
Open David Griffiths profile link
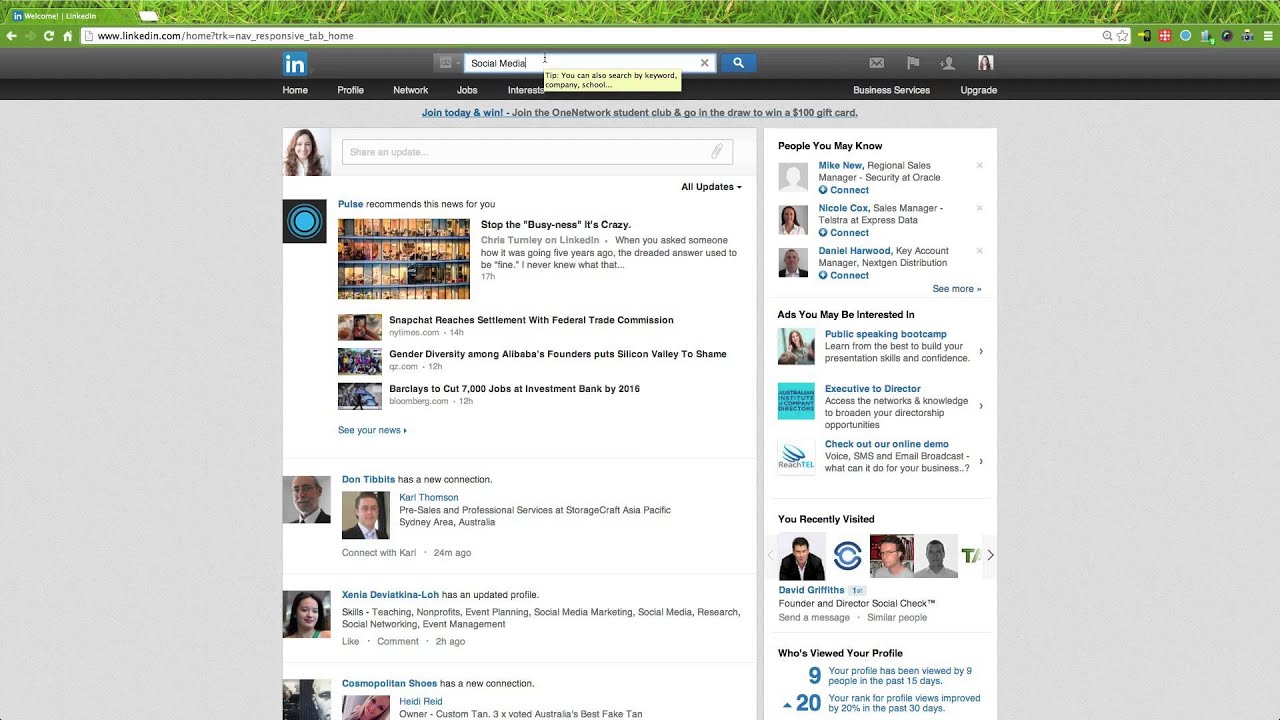(x=811, y=590)
